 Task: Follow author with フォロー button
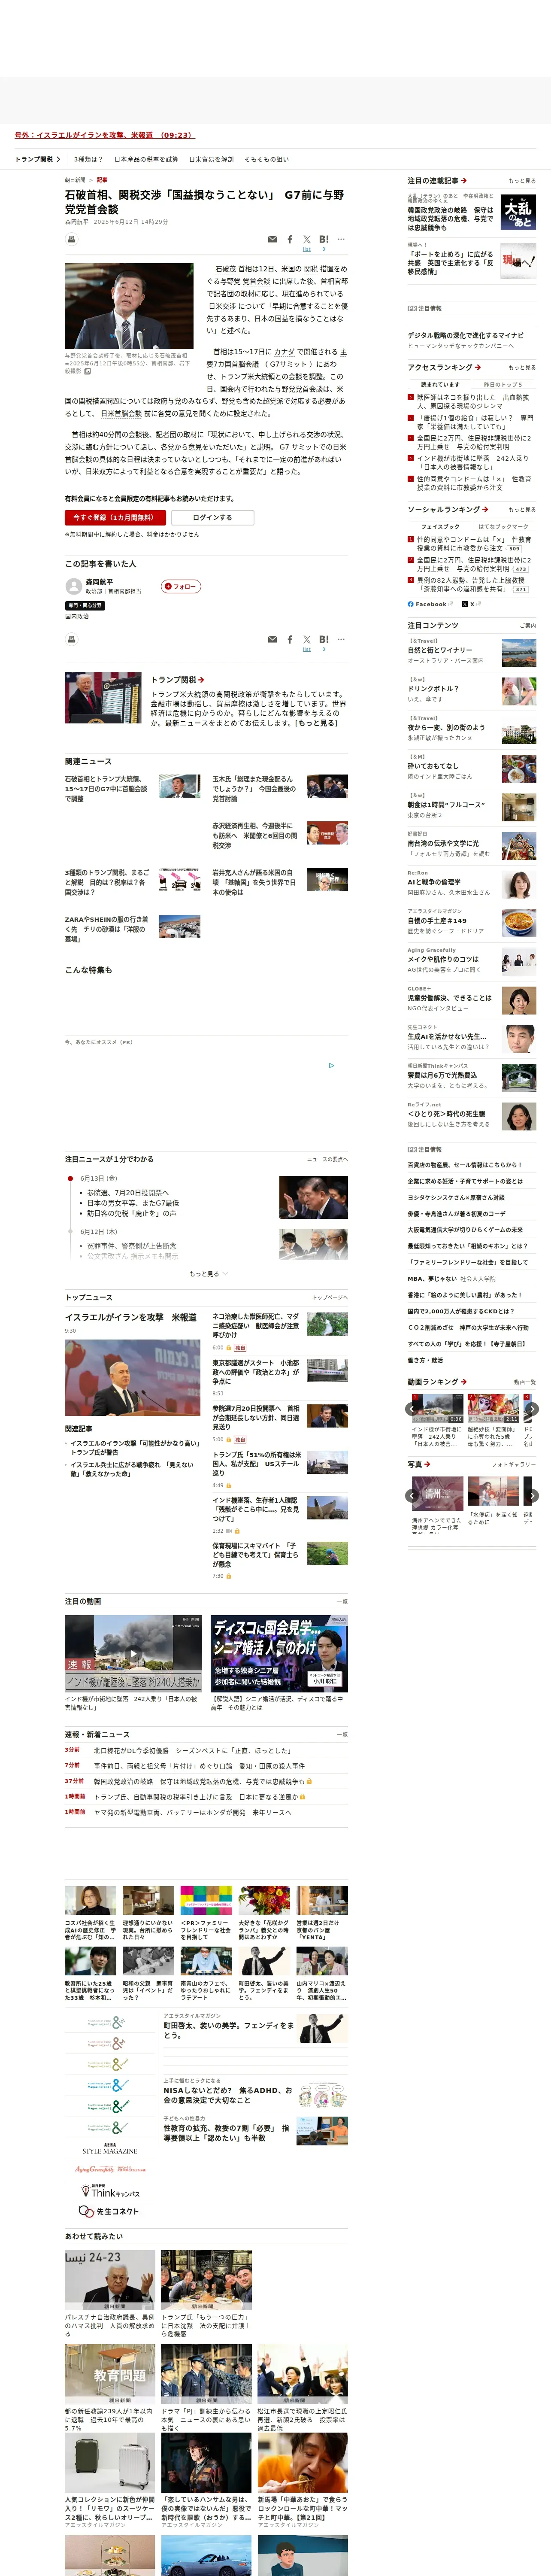pyautogui.click(x=181, y=587)
